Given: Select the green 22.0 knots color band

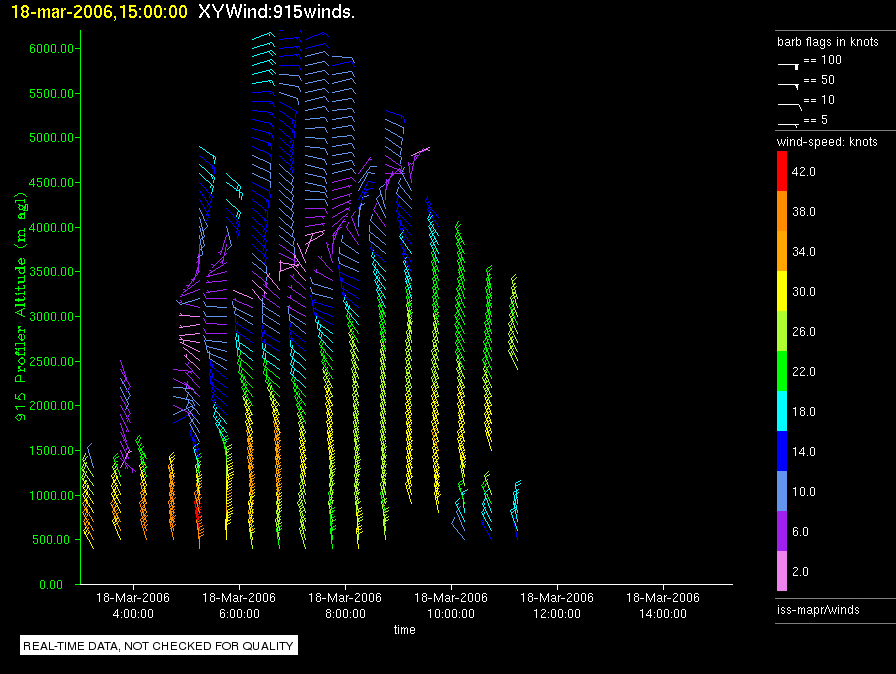Looking at the screenshot, I should 783,372.
